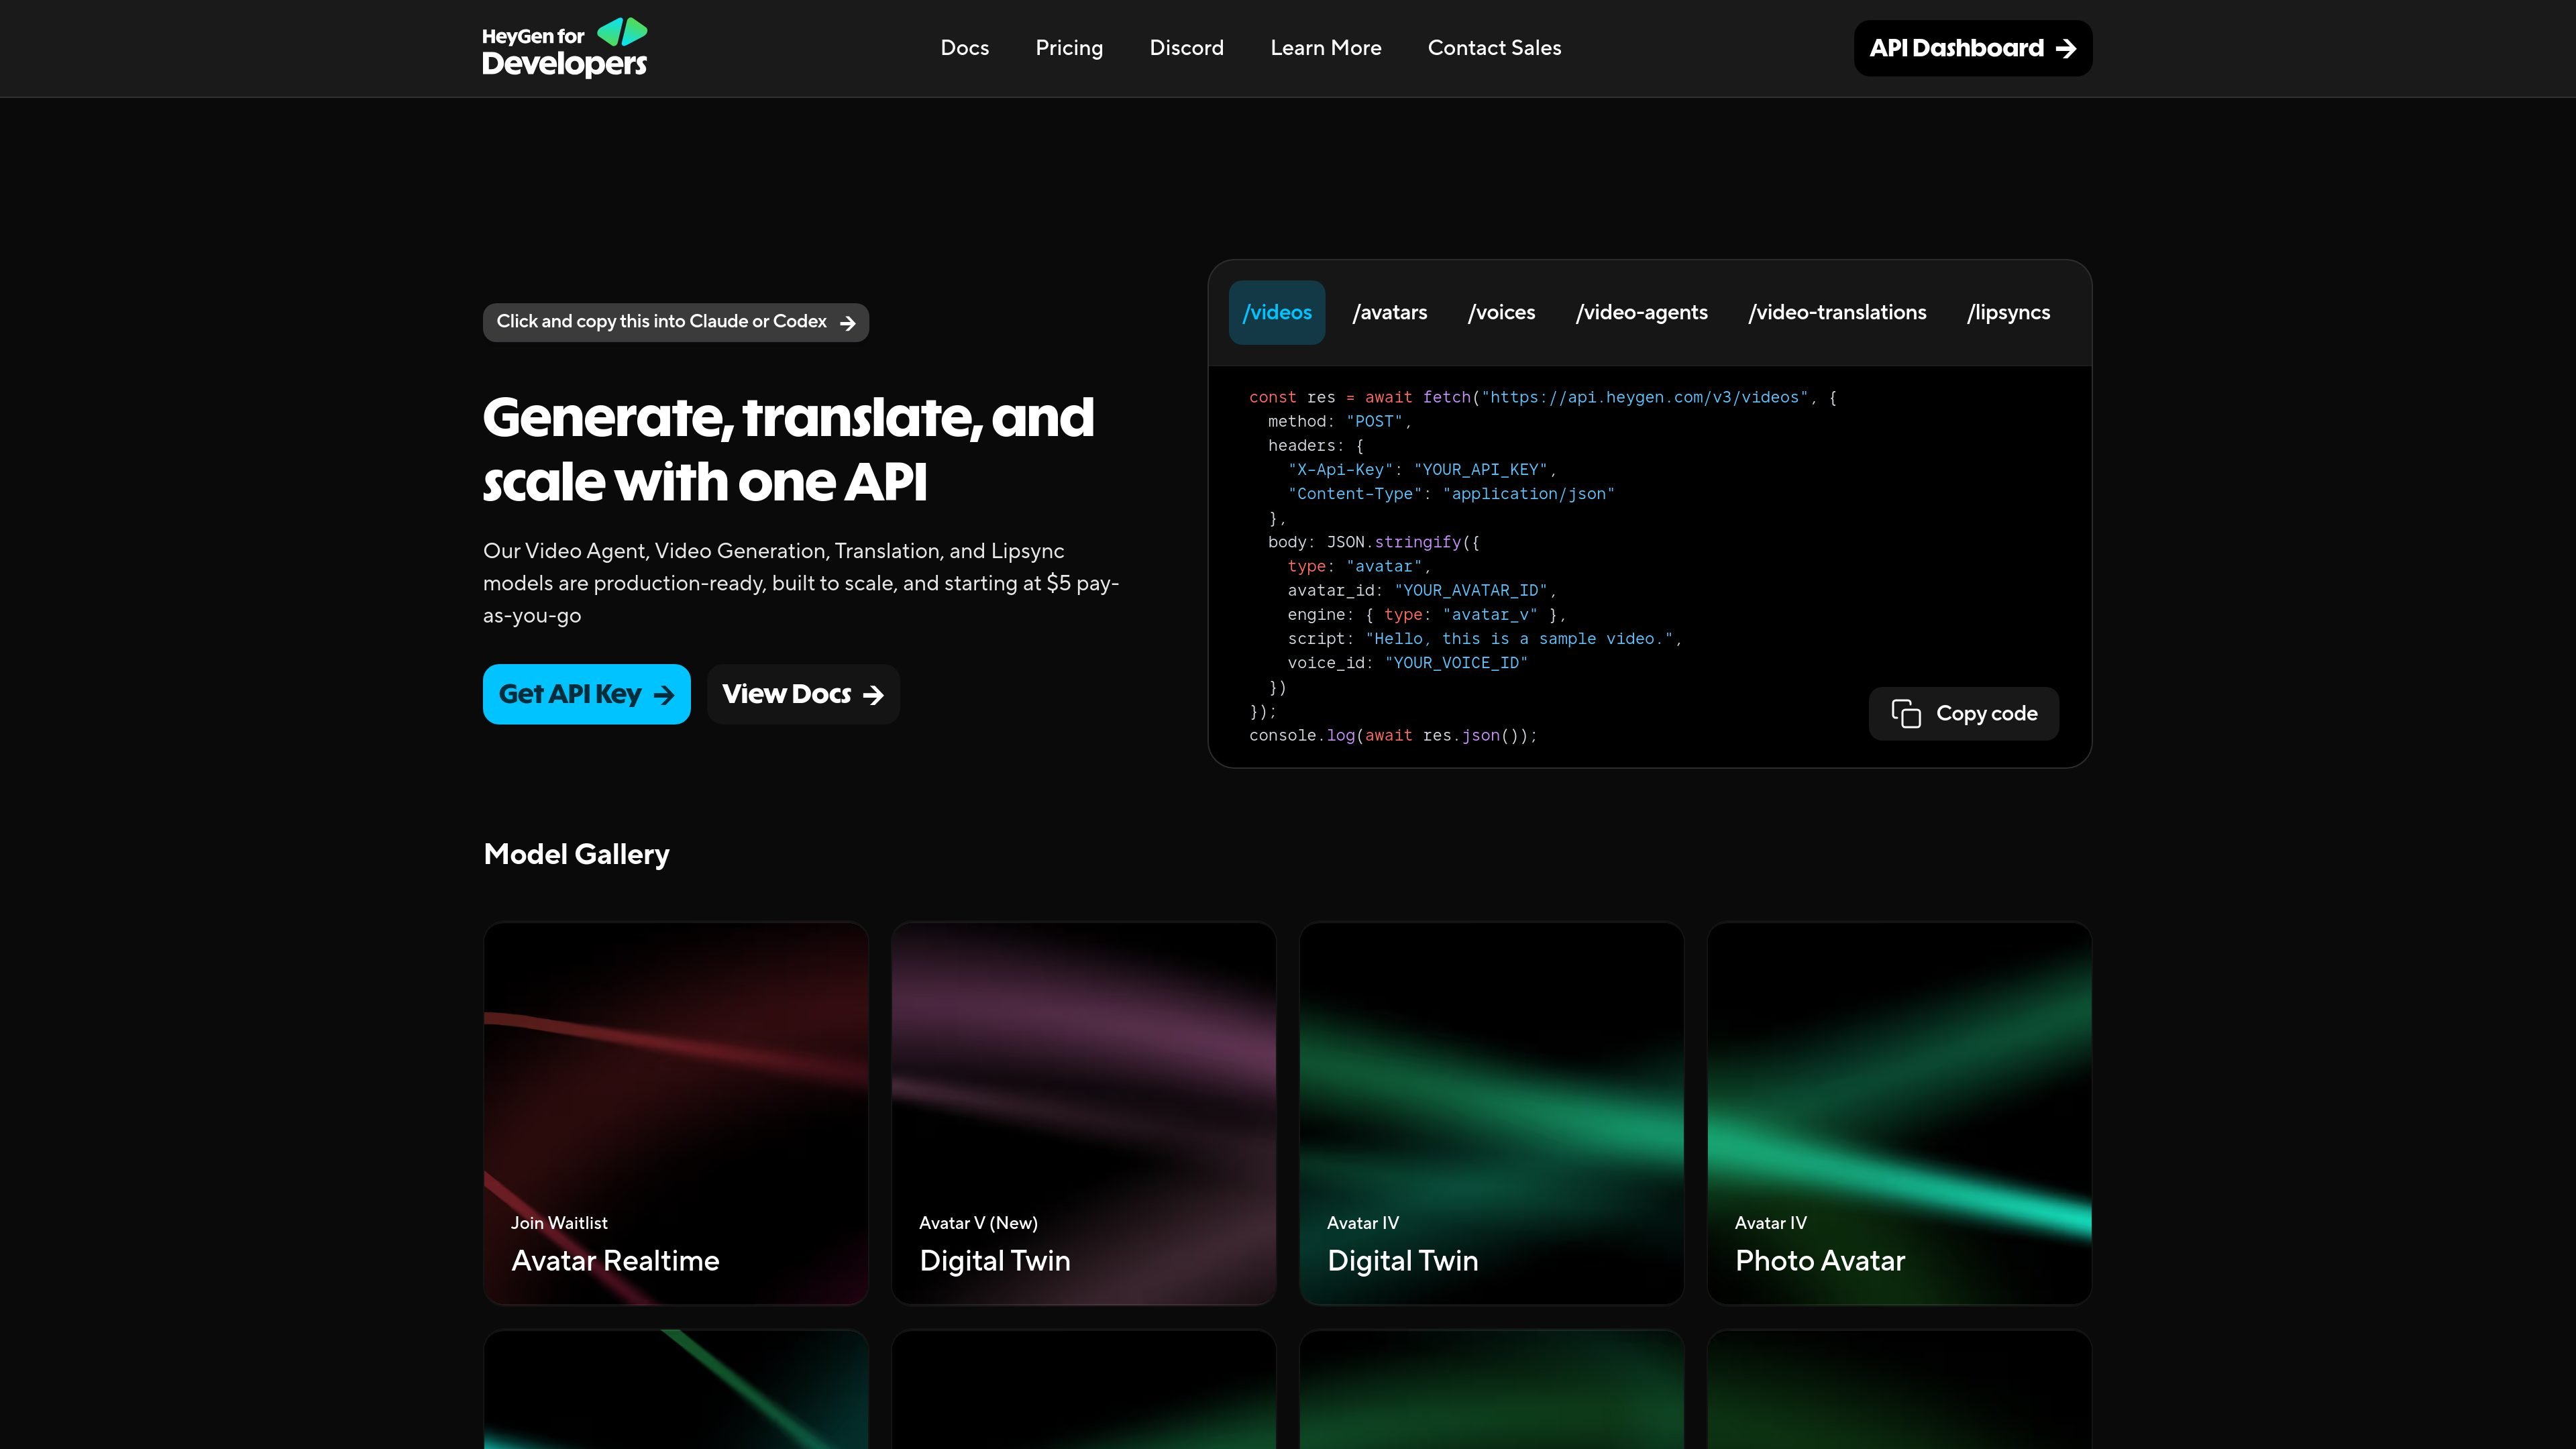Image resolution: width=2576 pixels, height=1449 pixels.
Task: Click the "Generate, translate, and scale" headline
Action: [x=788, y=449]
